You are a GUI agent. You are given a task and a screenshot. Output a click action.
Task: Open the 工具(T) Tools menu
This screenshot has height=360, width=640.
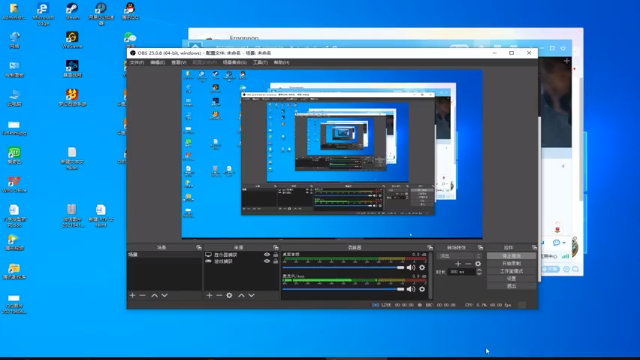click(260, 62)
